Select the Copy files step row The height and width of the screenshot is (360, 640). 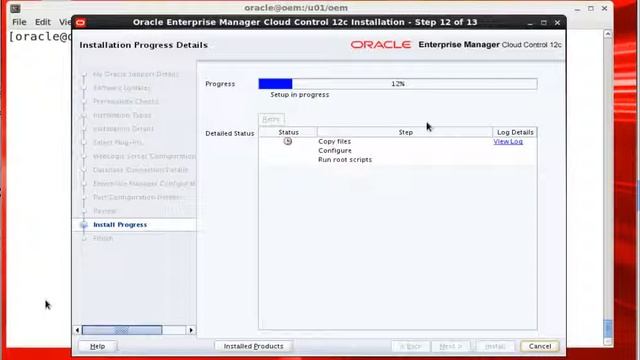click(398, 142)
